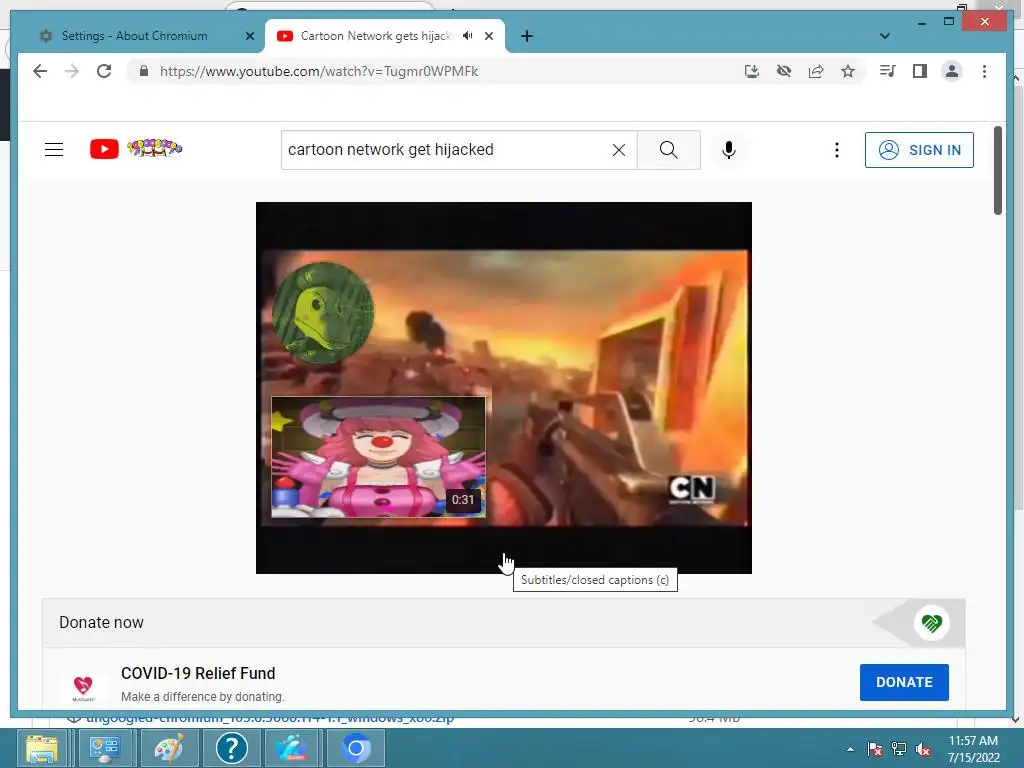
Task: Close the Cartoon Network YouTube tab
Action: click(x=489, y=36)
